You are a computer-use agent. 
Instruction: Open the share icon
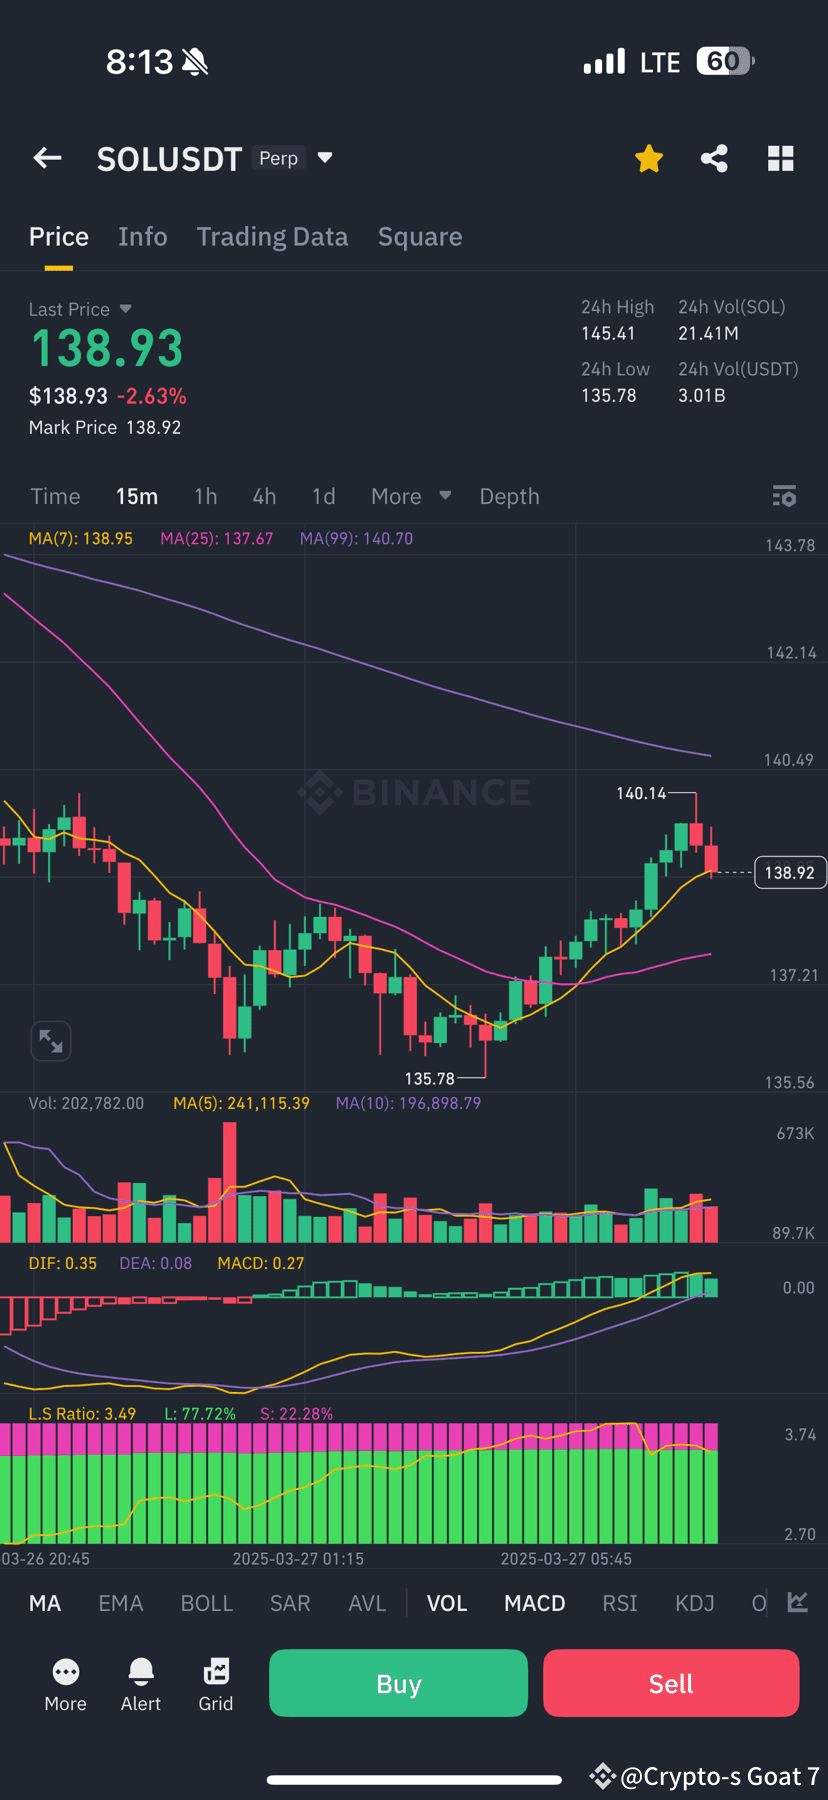714,158
